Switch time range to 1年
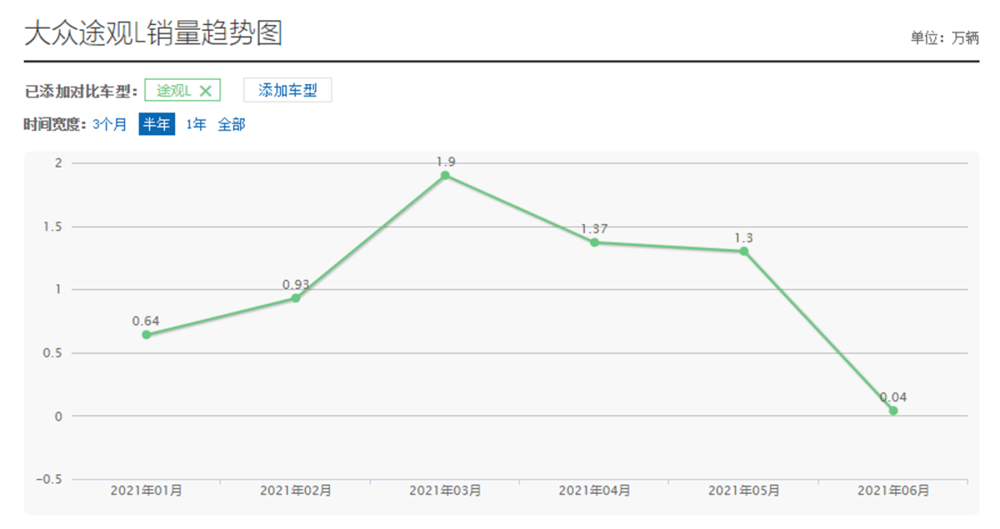This screenshot has height=529, width=1000. (196, 124)
